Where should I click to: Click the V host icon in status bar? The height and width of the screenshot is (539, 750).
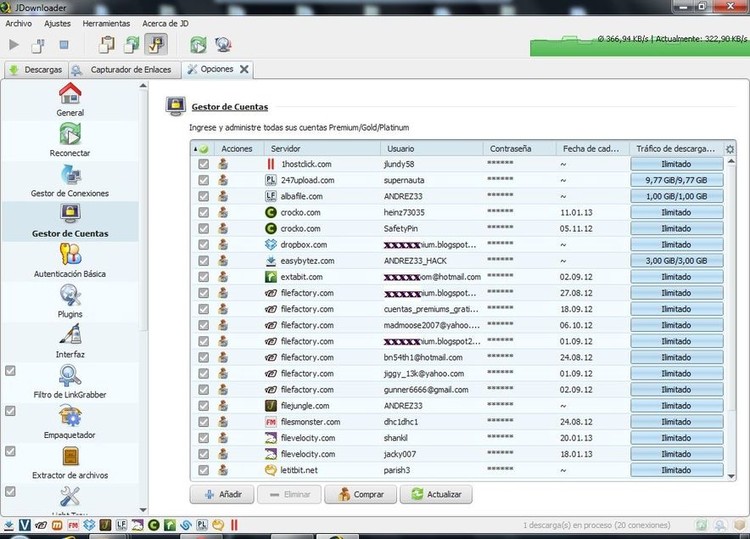point(24,525)
